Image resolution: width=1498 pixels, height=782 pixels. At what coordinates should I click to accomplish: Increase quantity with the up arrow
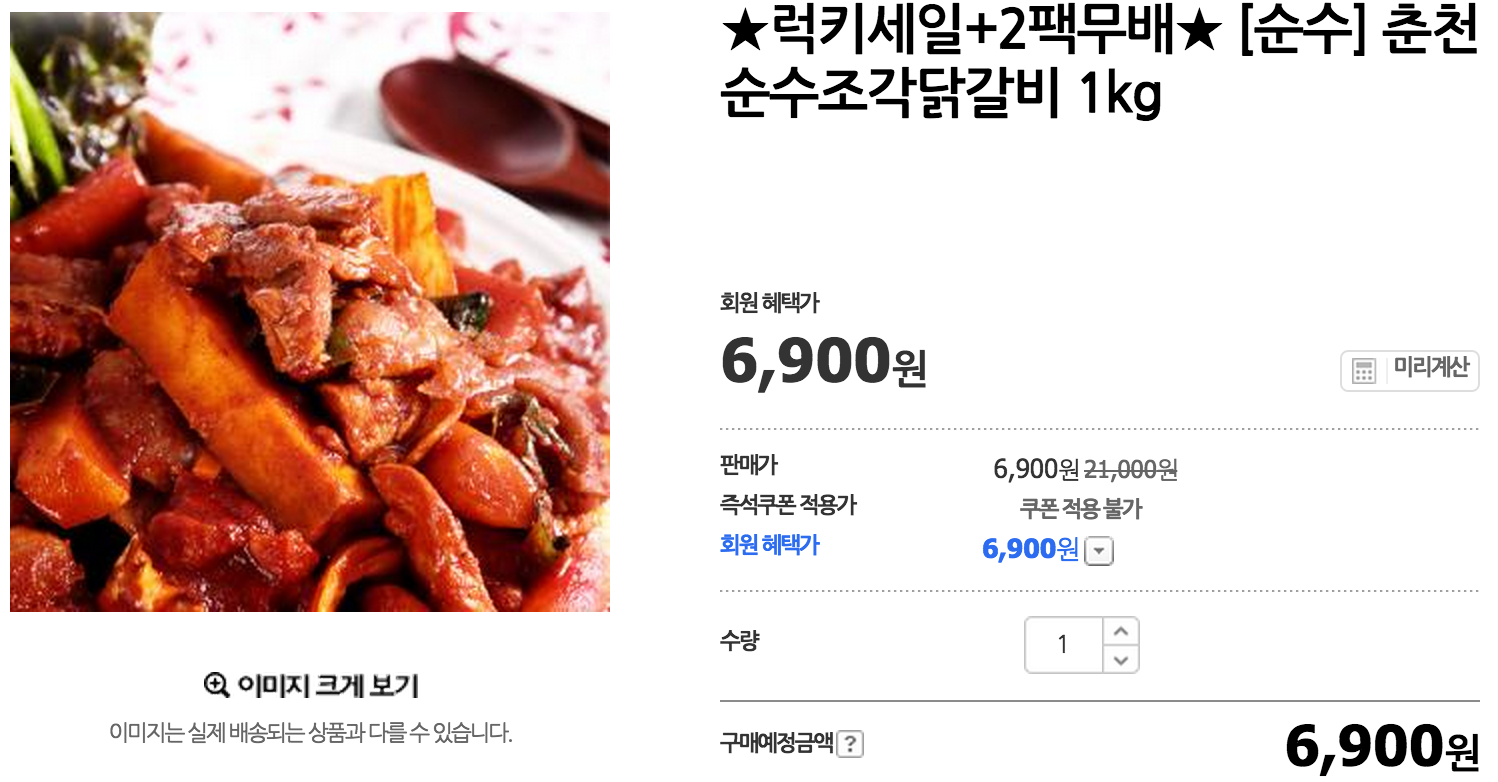(x=1121, y=631)
